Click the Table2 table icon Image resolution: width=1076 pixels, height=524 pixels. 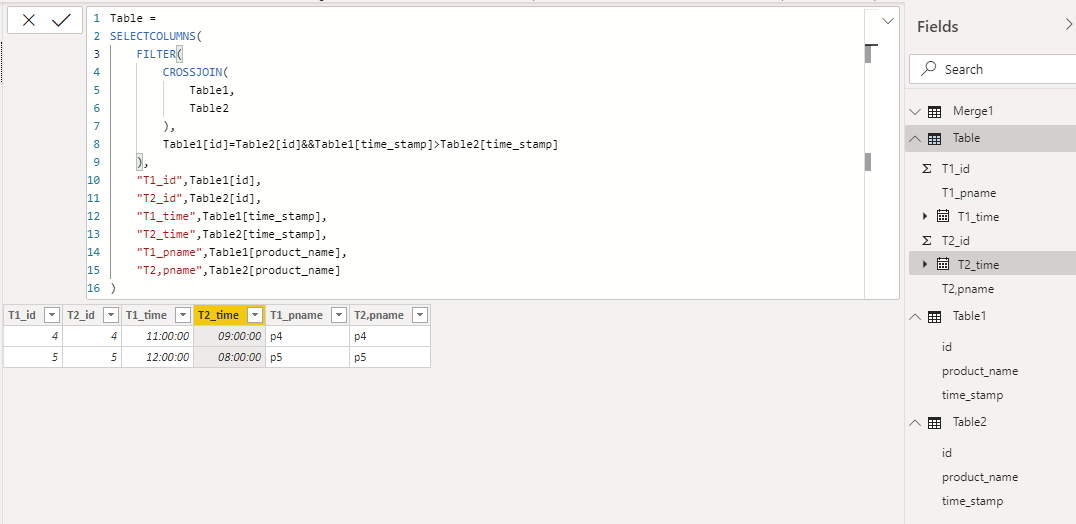[934, 422]
